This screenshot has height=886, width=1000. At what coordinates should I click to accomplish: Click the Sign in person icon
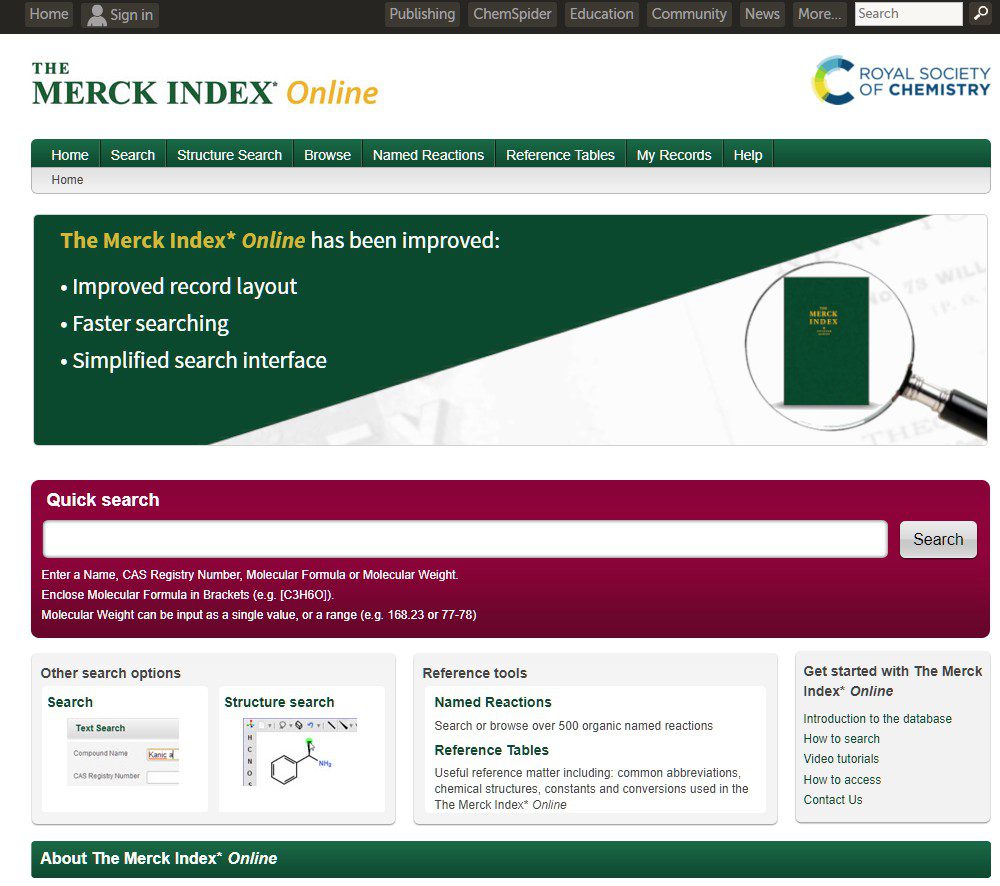coord(97,14)
